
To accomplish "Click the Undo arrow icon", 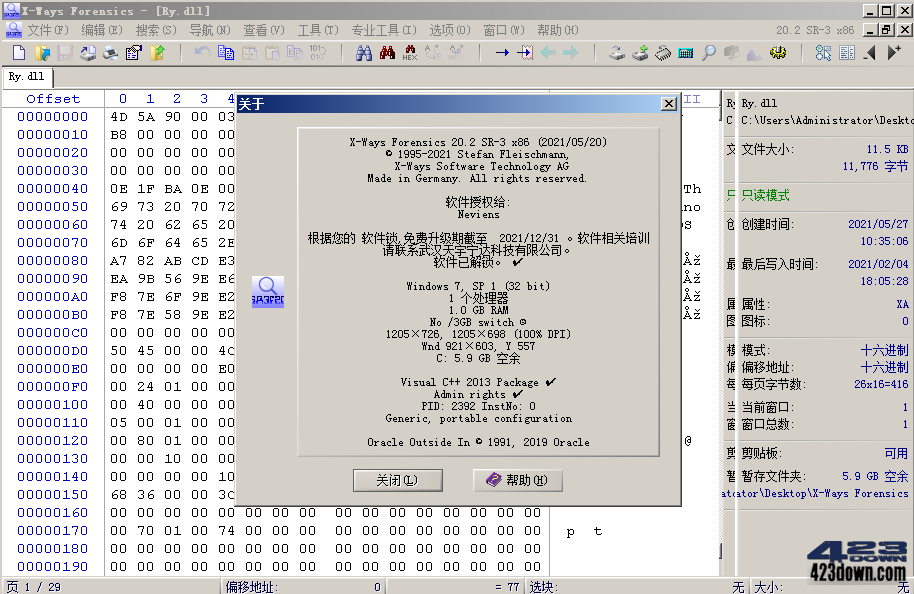I will (202, 55).
